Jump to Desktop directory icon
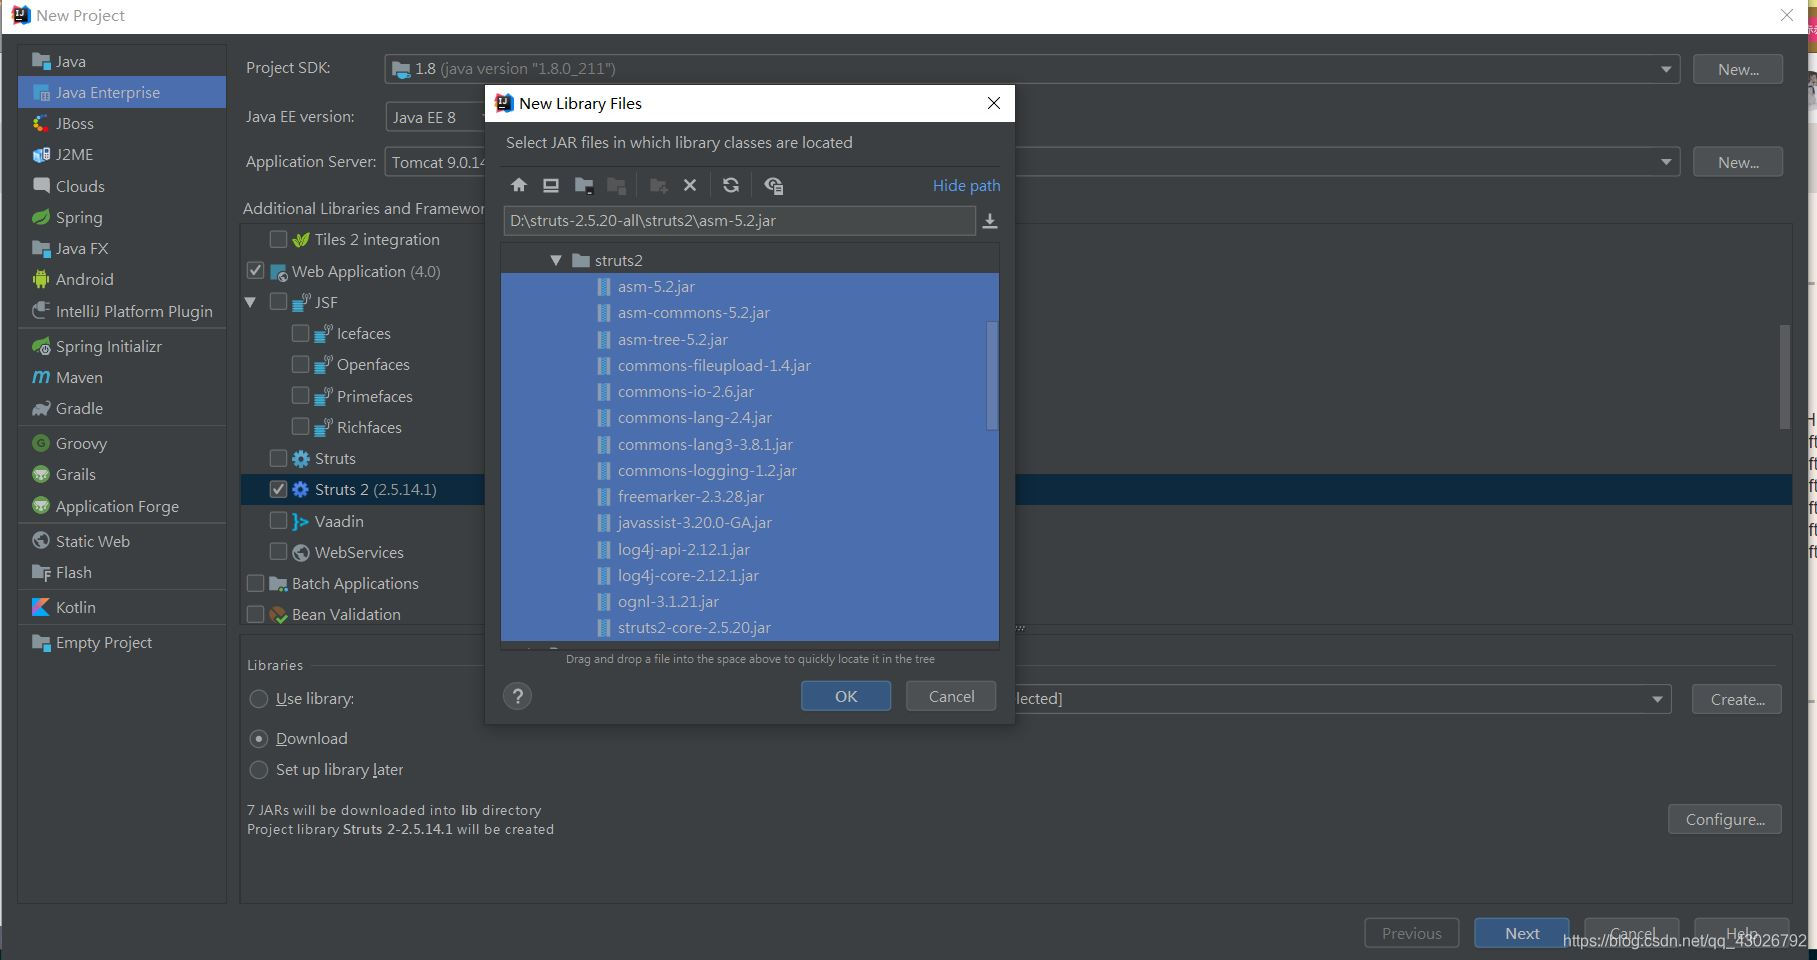This screenshot has width=1817, height=960. click(x=550, y=185)
